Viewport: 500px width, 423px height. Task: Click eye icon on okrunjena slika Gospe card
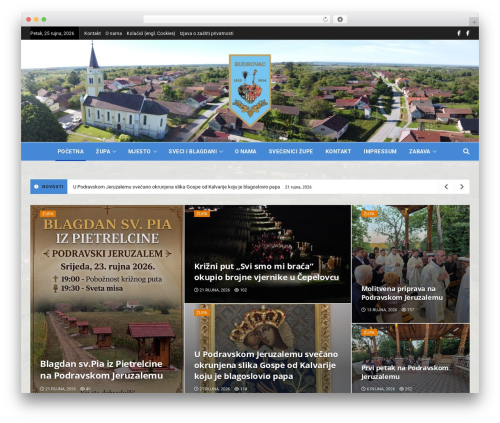point(236,389)
